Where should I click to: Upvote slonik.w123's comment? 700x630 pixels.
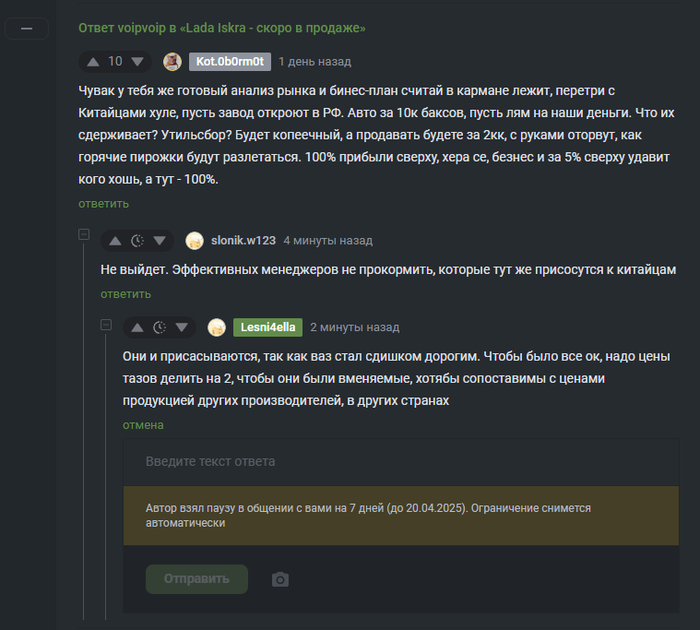[115, 241]
